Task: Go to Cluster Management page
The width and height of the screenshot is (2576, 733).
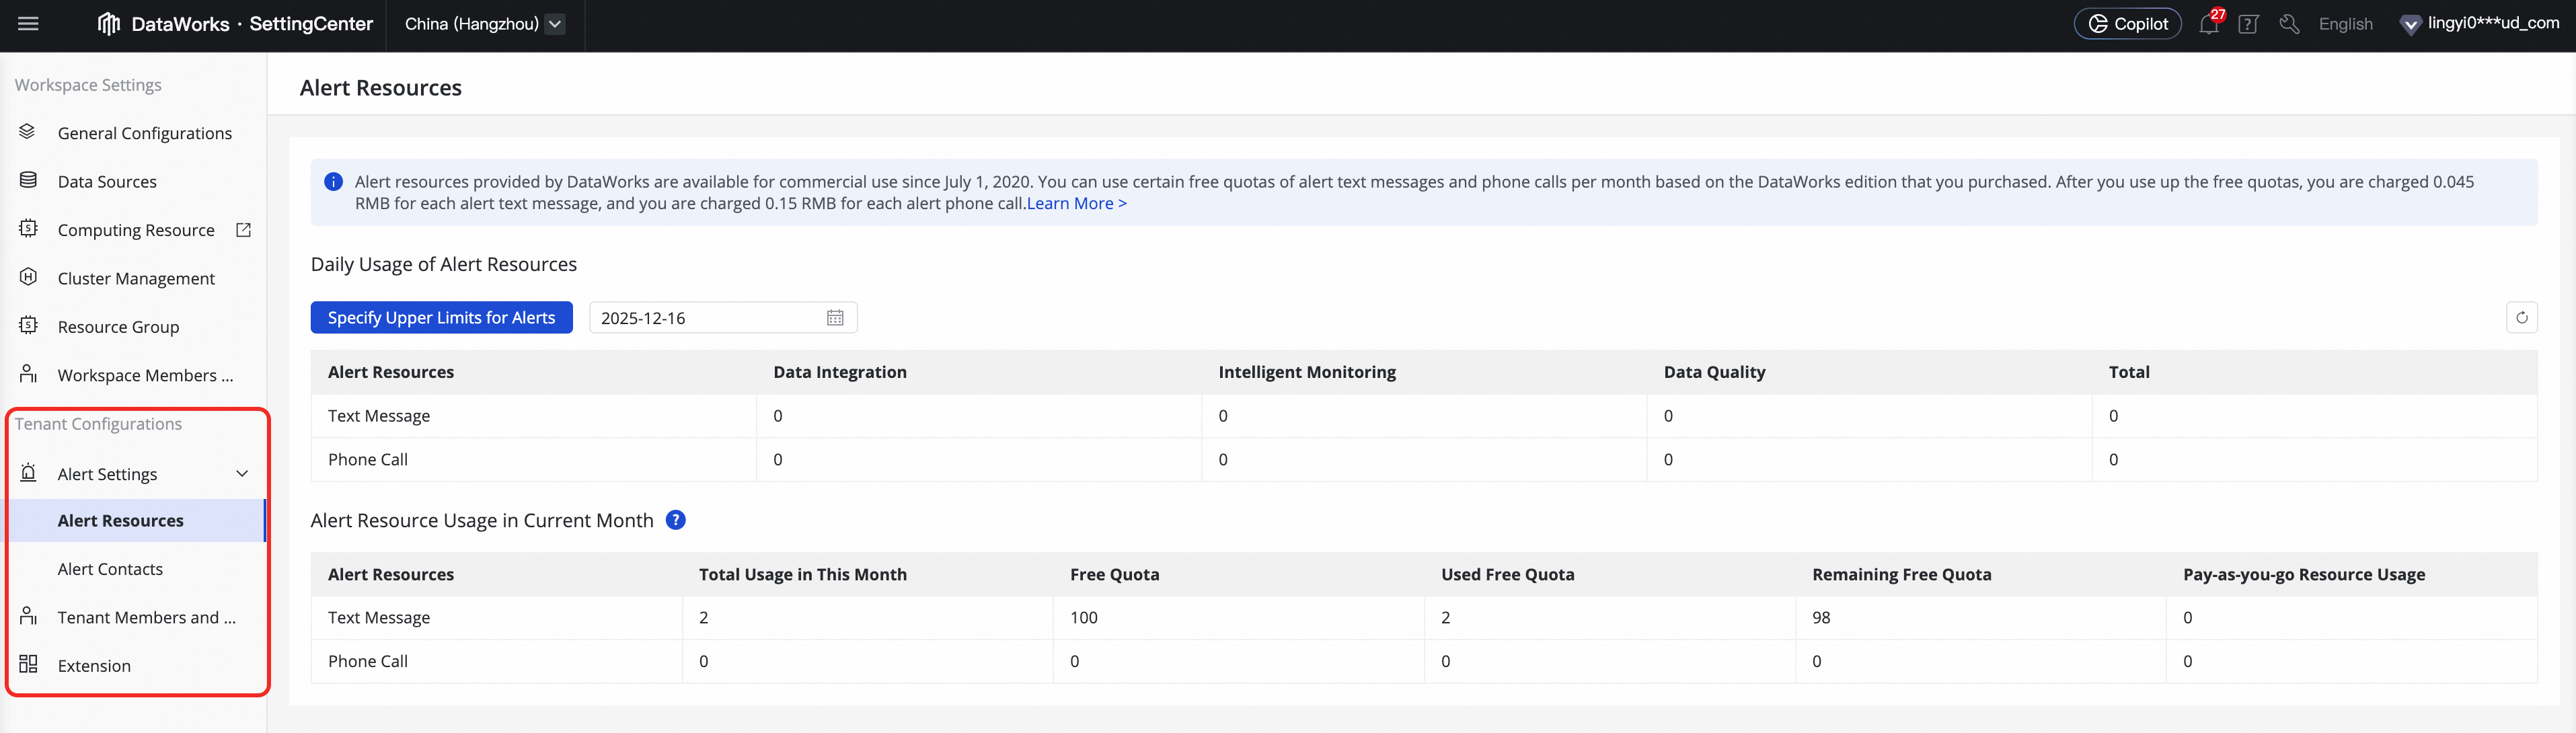Action: (x=136, y=279)
